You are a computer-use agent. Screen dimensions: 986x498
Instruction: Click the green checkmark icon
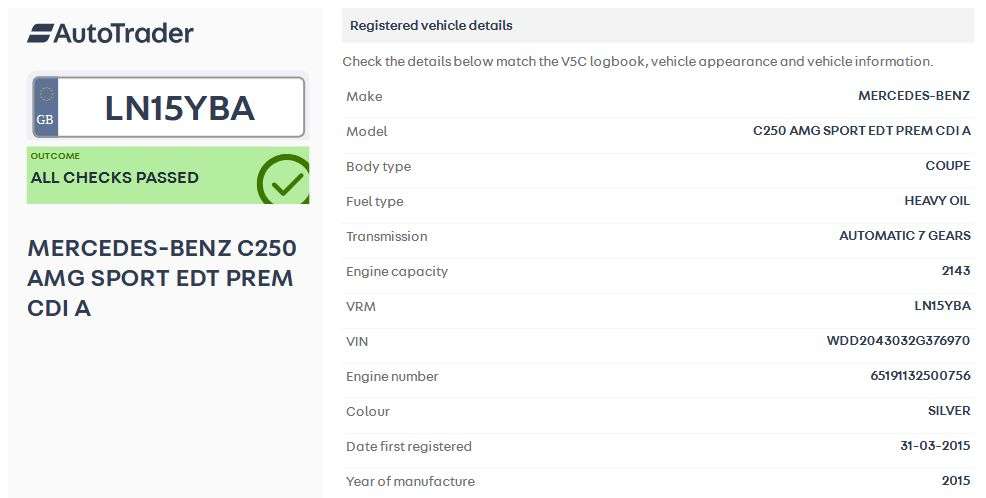click(284, 180)
